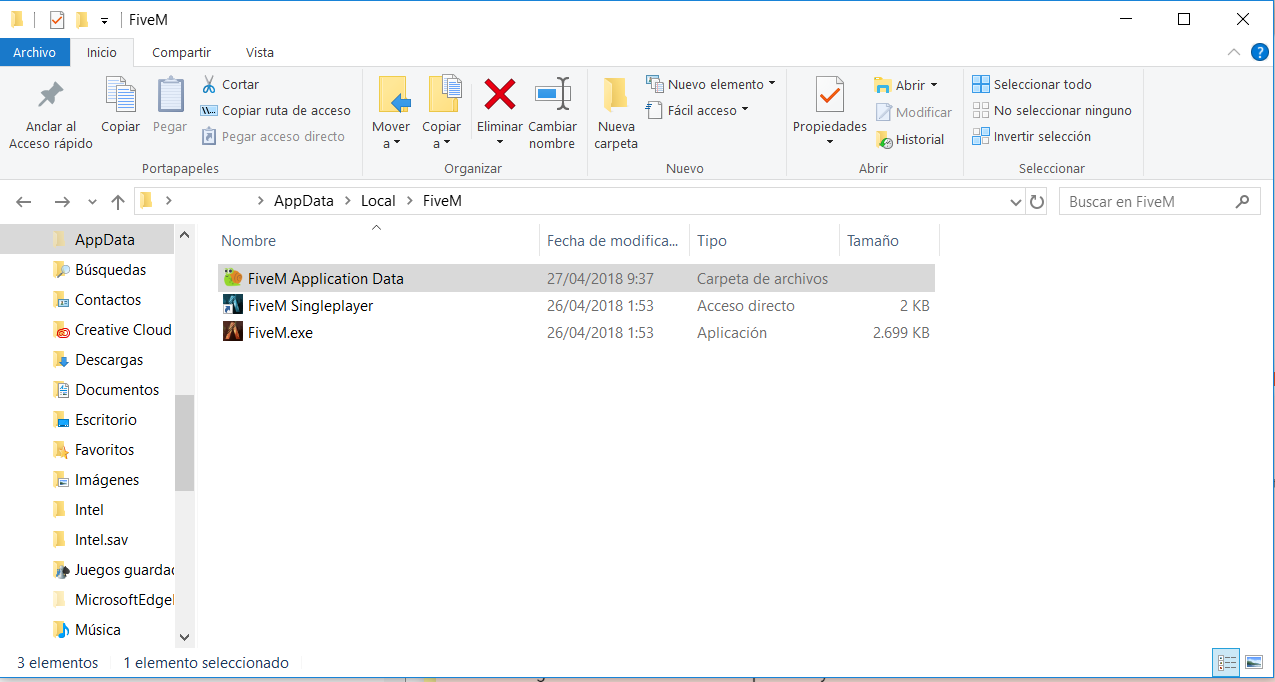Collapse the ribbon with the chevron
Screen dimensions: 1275x682
(x=1233, y=52)
